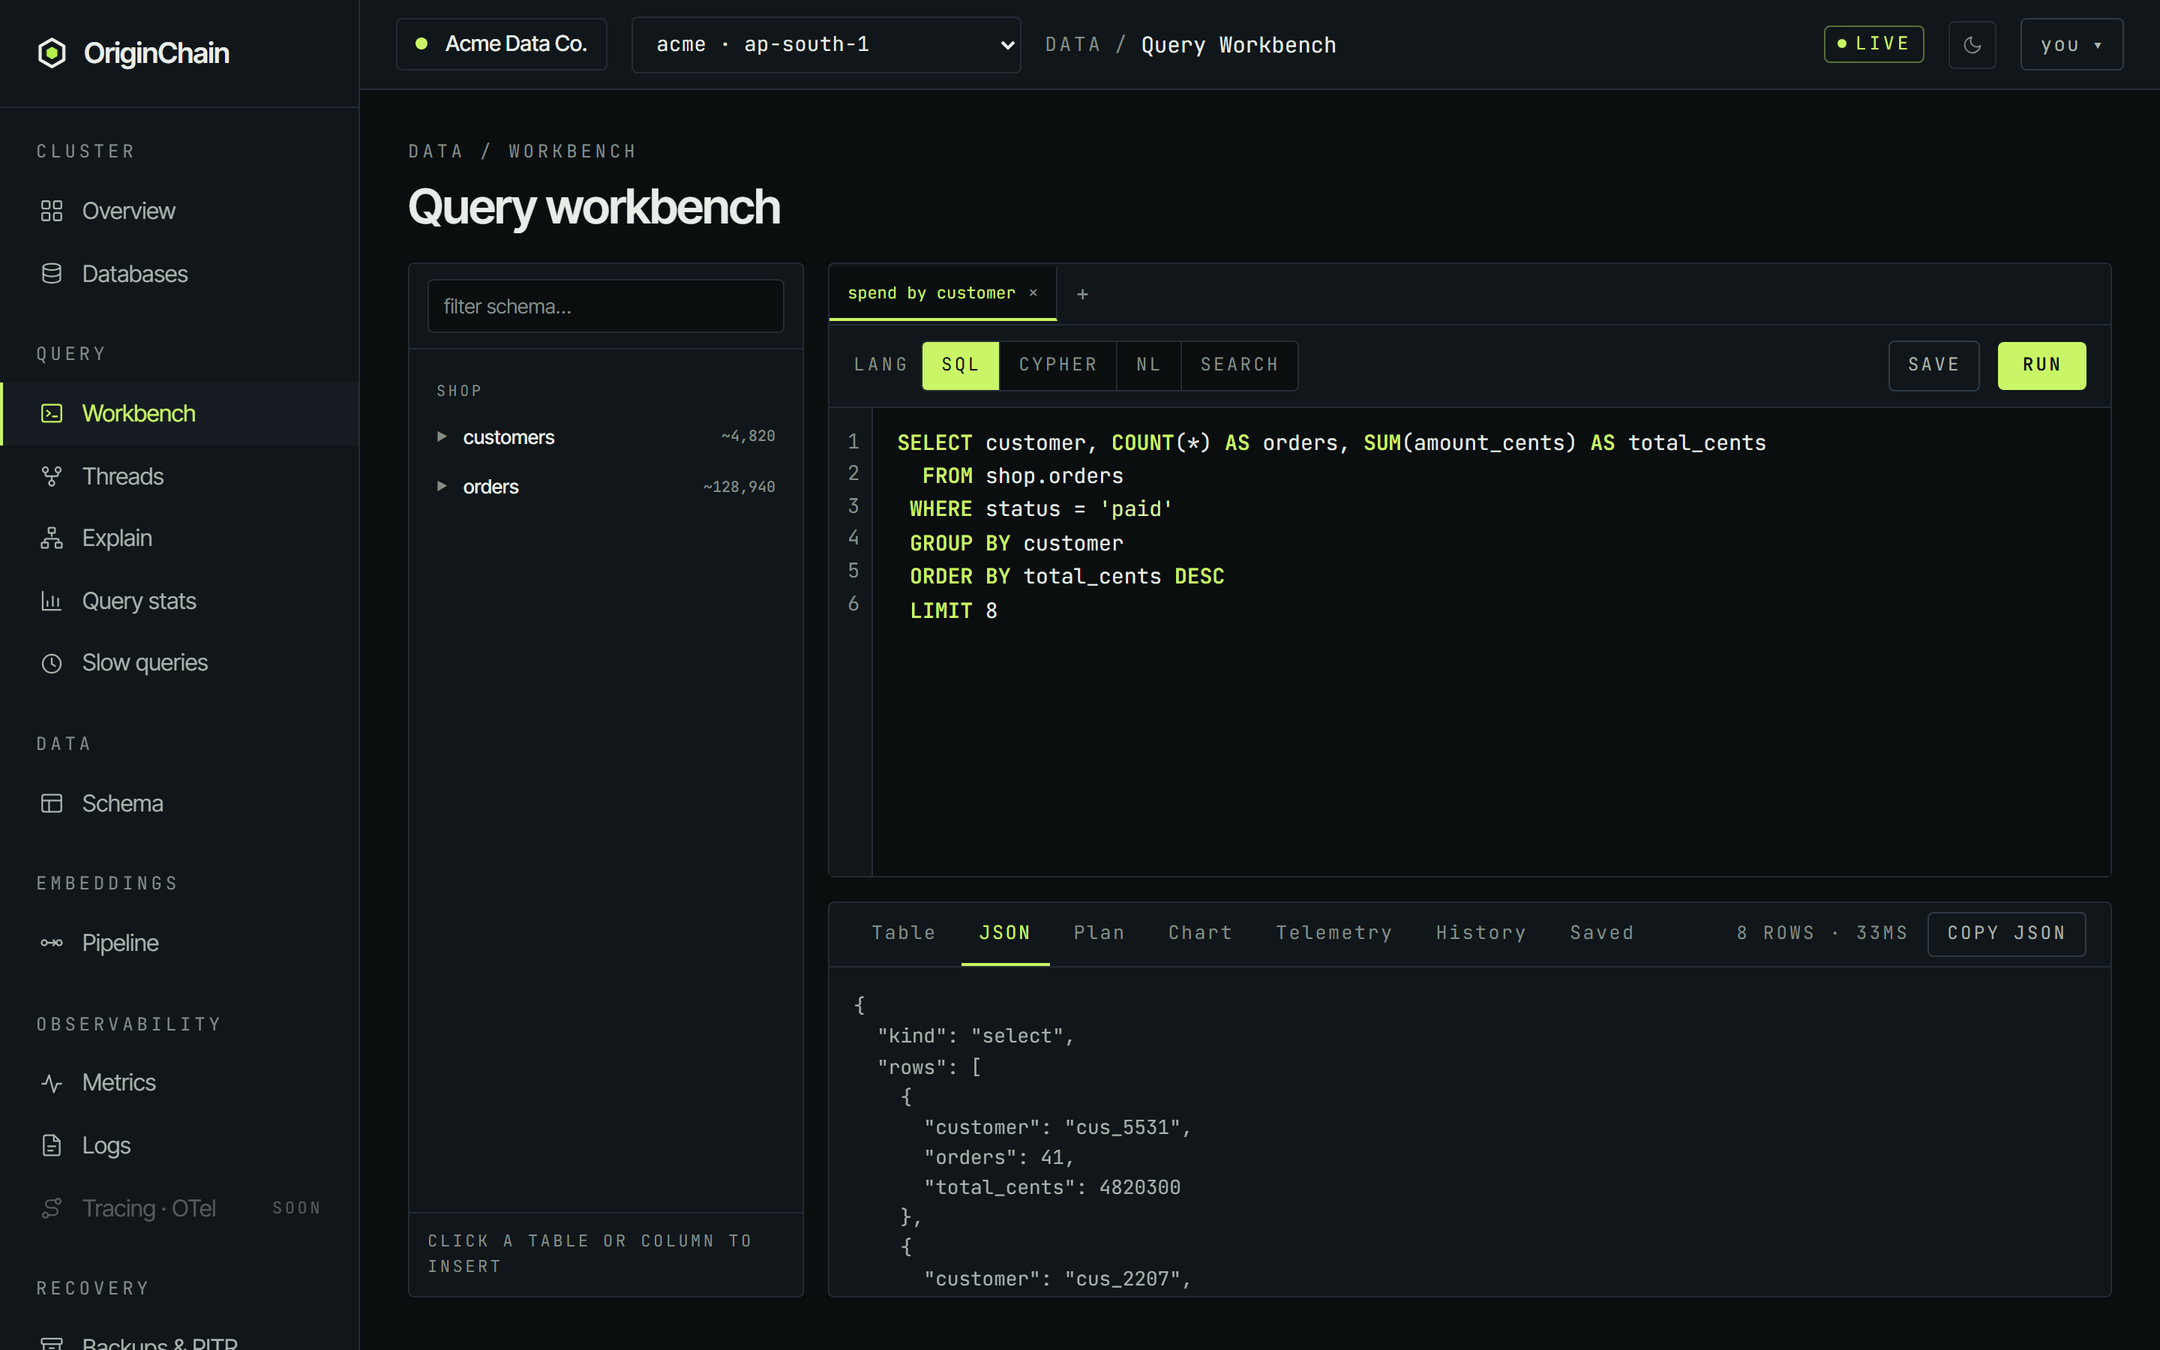Click the 8 ROWS · 33MS status text
2160x1350 pixels.
[1821, 933]
